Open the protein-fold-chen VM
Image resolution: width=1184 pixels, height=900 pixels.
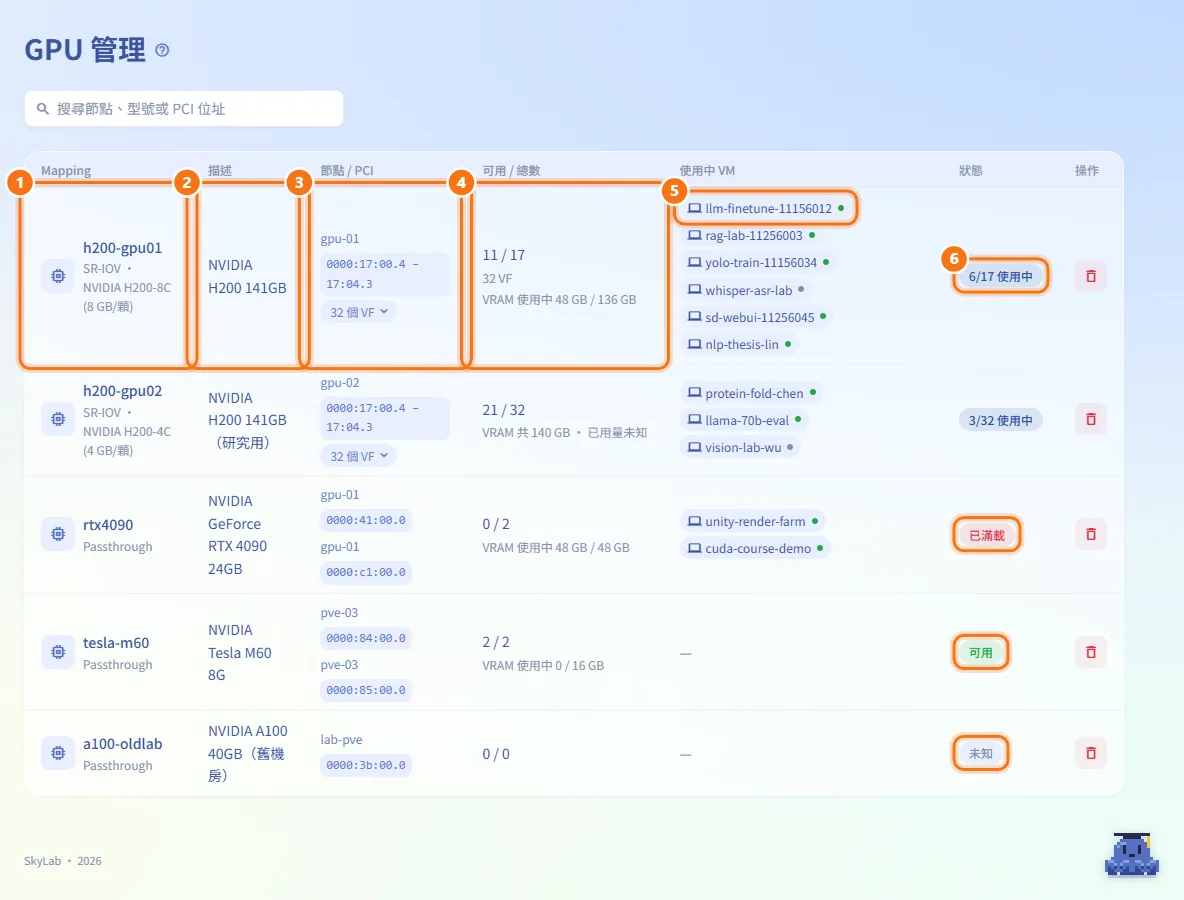pos(752,393)
